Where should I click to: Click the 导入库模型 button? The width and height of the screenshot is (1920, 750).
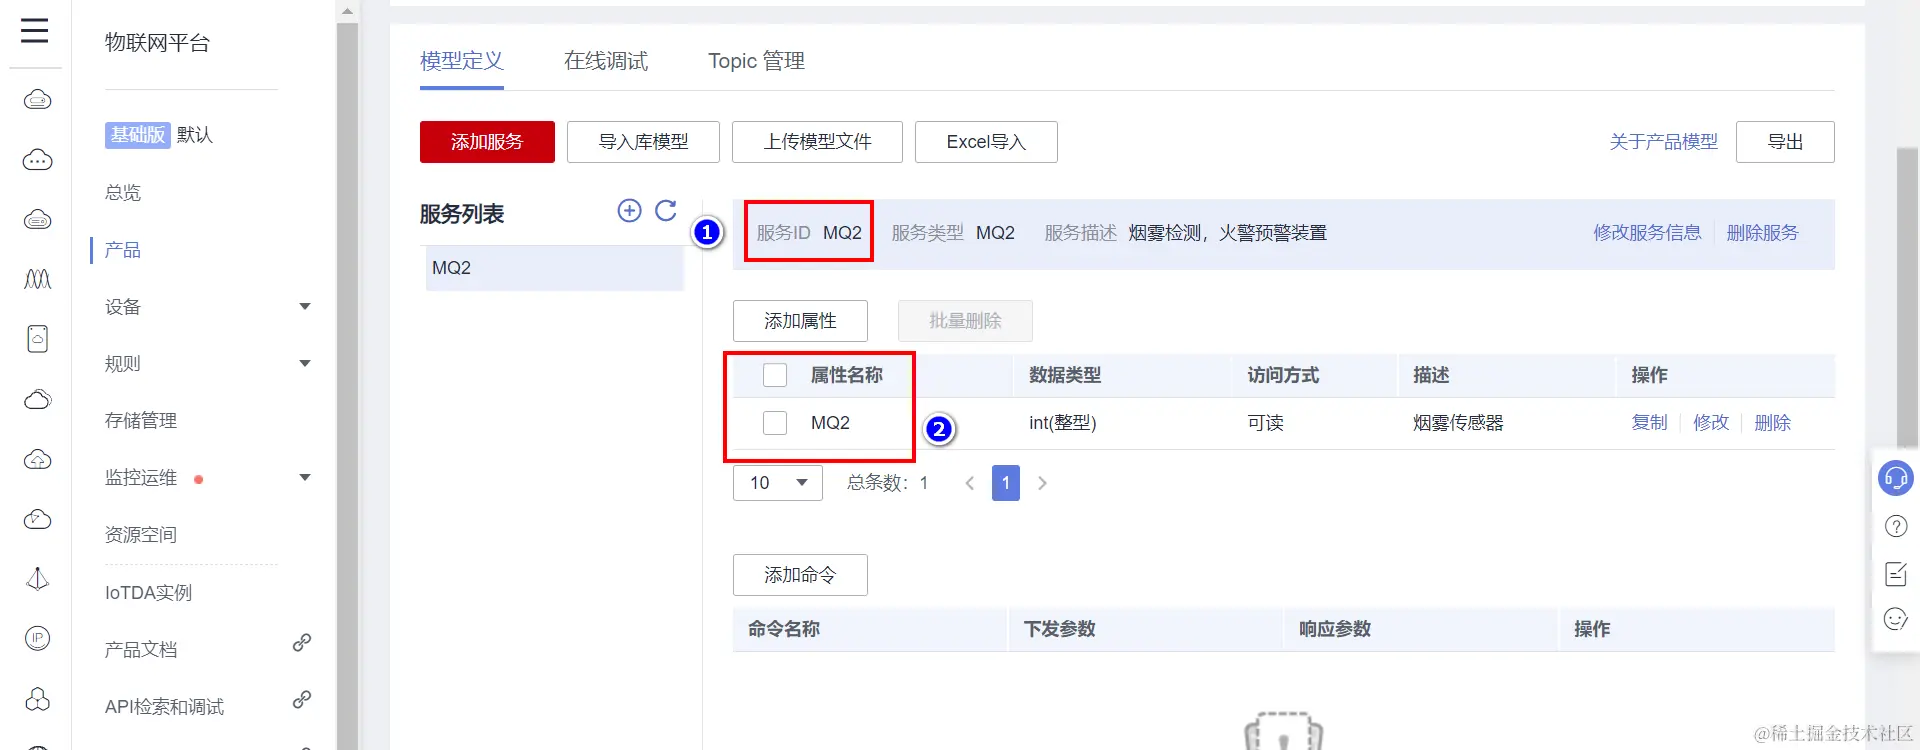click(x=643, y=142)
